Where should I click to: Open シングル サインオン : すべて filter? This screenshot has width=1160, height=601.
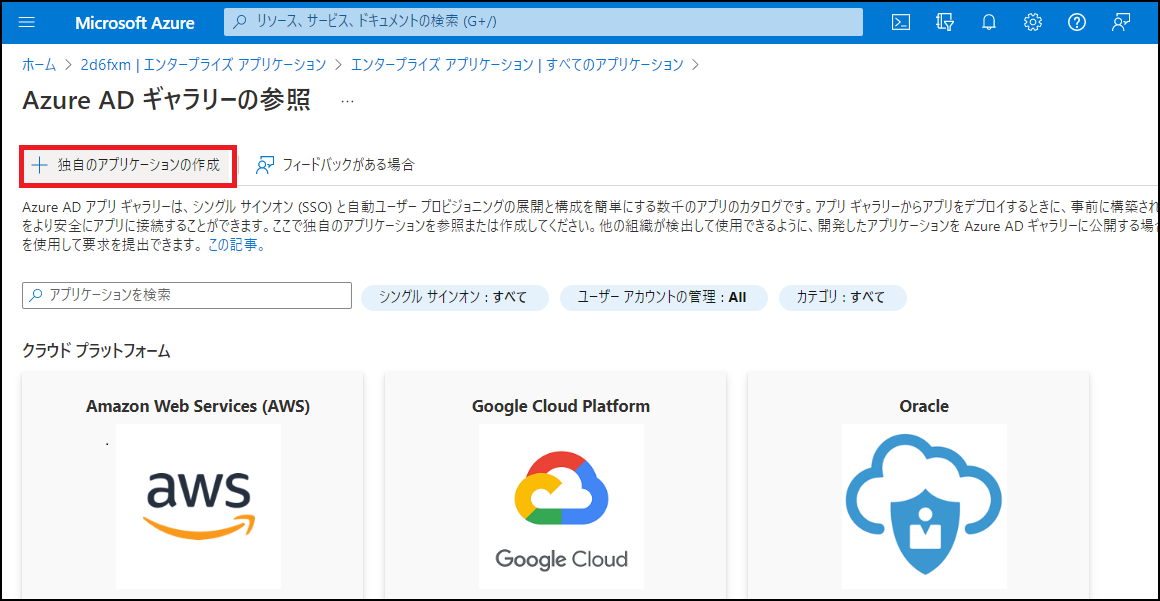[454, 298]
